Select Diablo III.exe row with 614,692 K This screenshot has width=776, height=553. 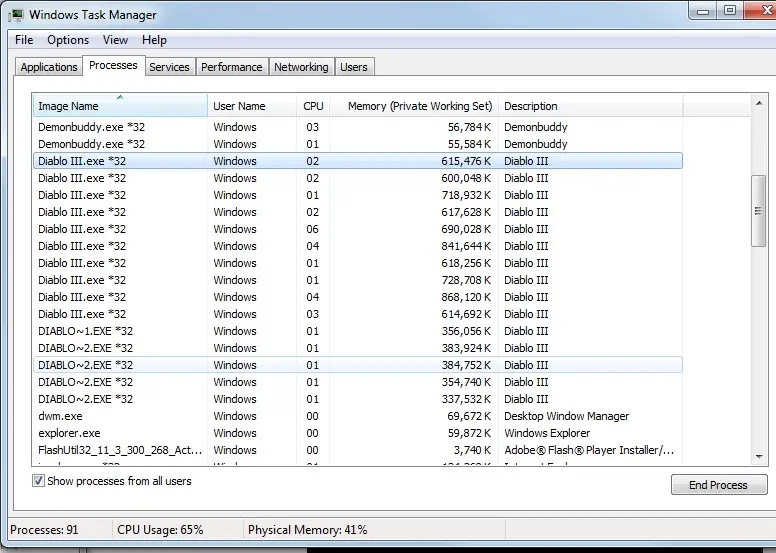pos(357,314)
